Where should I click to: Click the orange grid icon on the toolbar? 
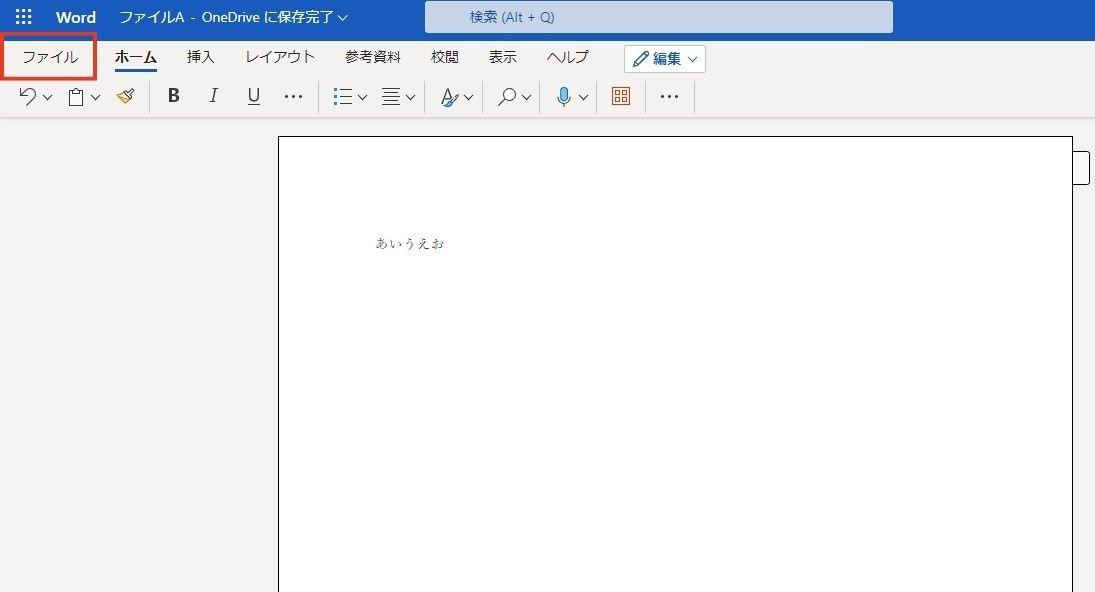(x=620, y=96)
